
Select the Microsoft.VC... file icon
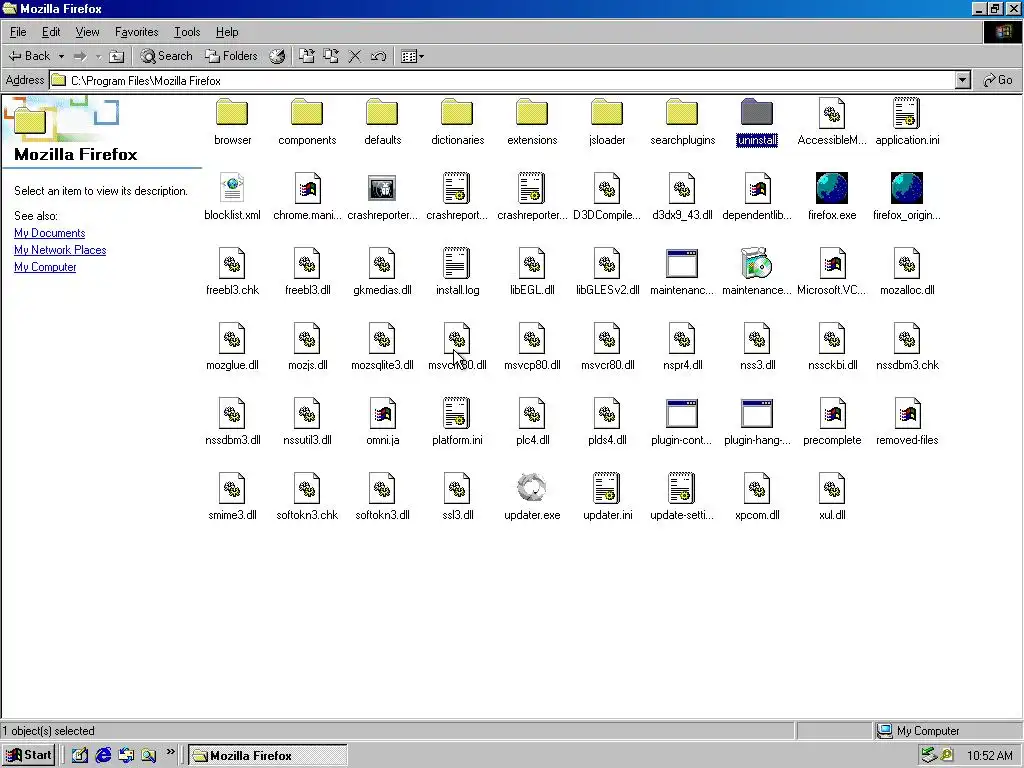[x=831, y=263]
